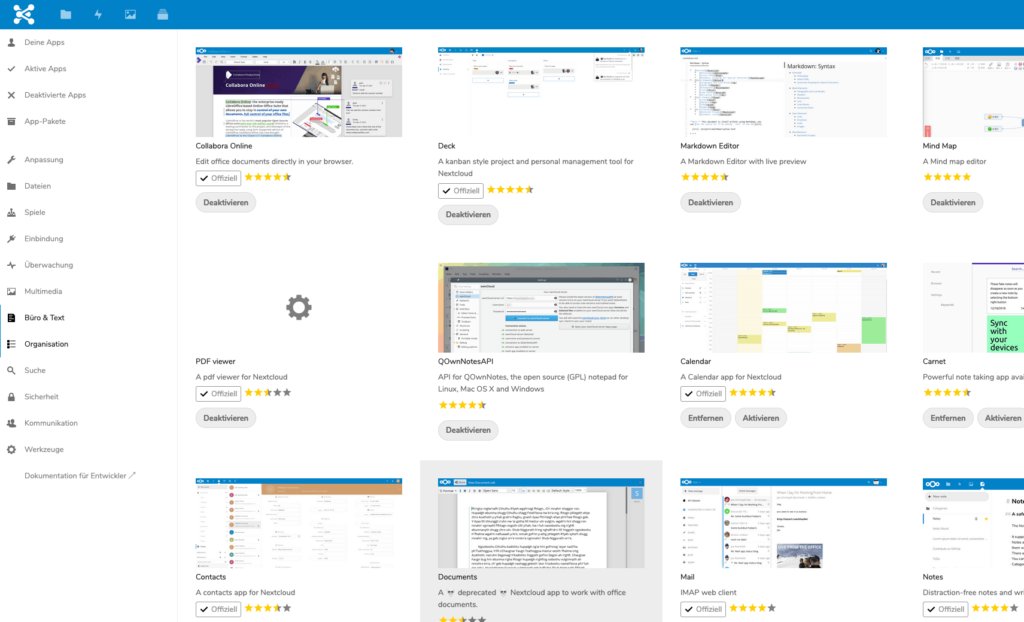The height and width of the screenshot is (622, 1024).
Task: Open the Activity lightning bolt icon
Action: pos(98,14)
